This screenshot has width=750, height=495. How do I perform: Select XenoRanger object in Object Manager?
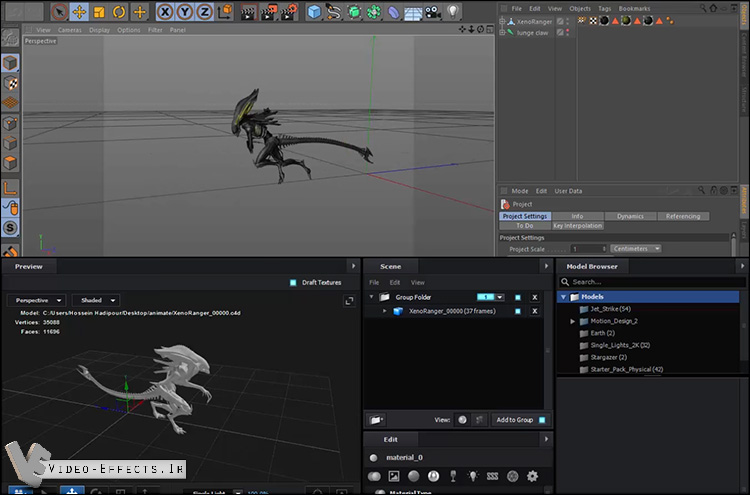click(x=534, y=22)
